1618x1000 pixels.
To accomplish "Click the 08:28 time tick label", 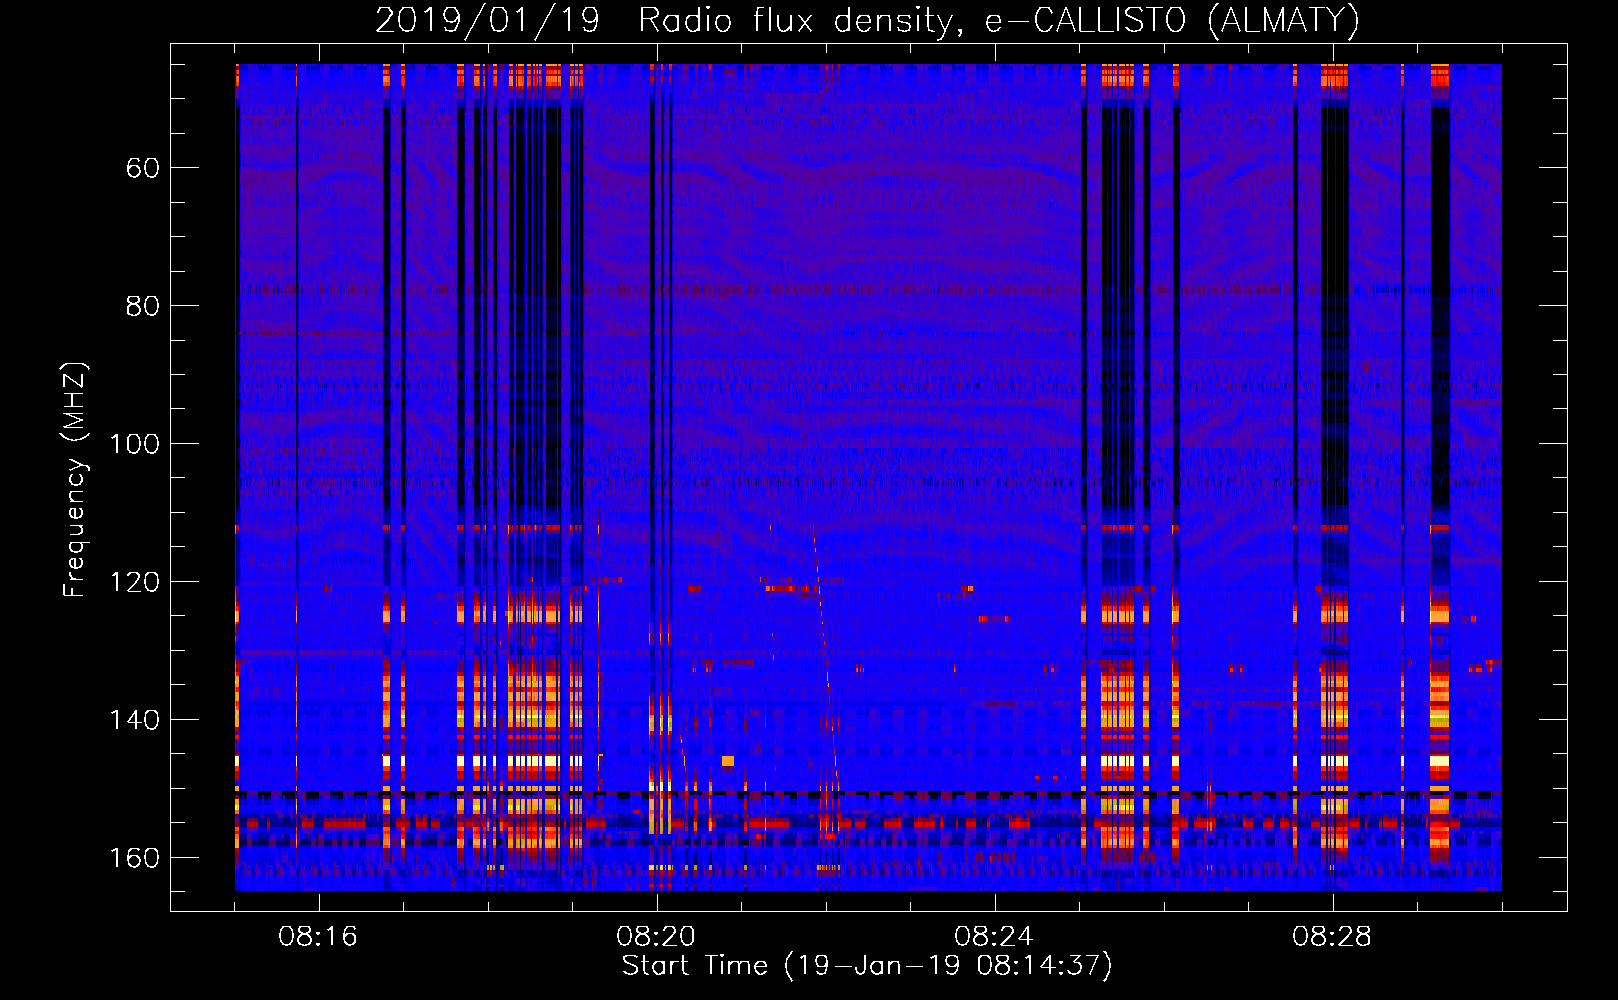I will pos(1332,937).
